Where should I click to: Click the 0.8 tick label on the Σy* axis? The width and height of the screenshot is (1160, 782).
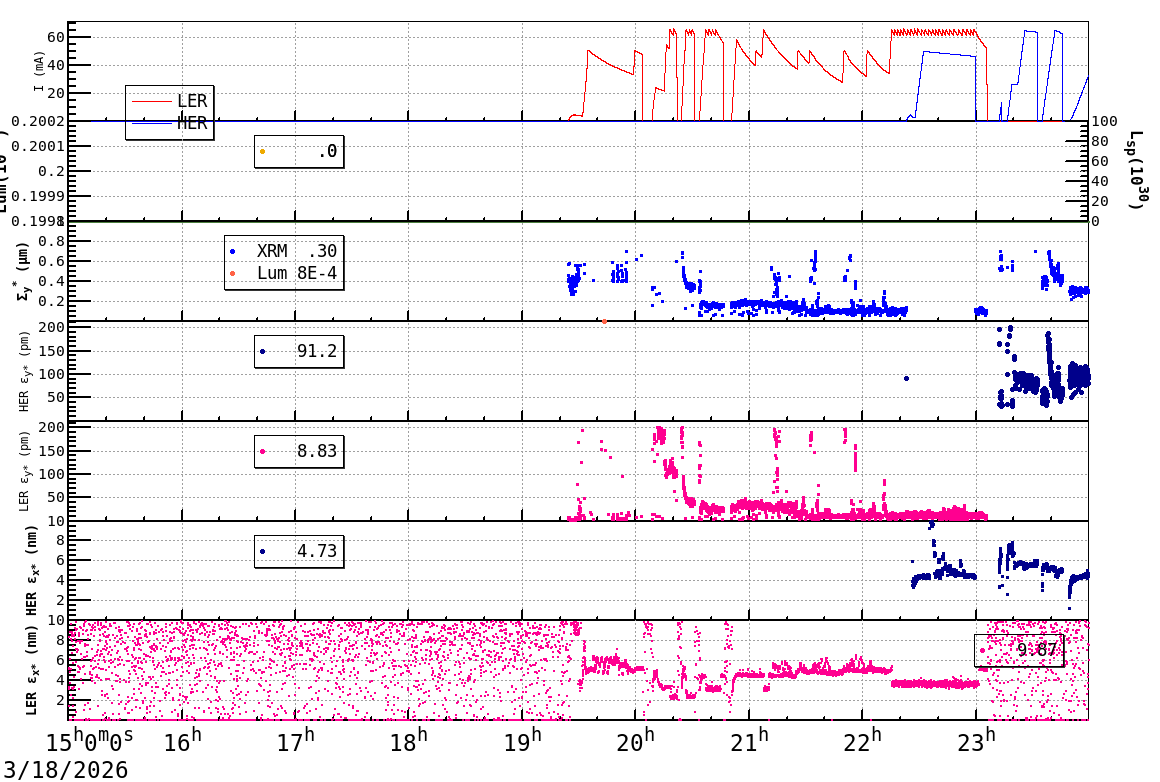56,241
